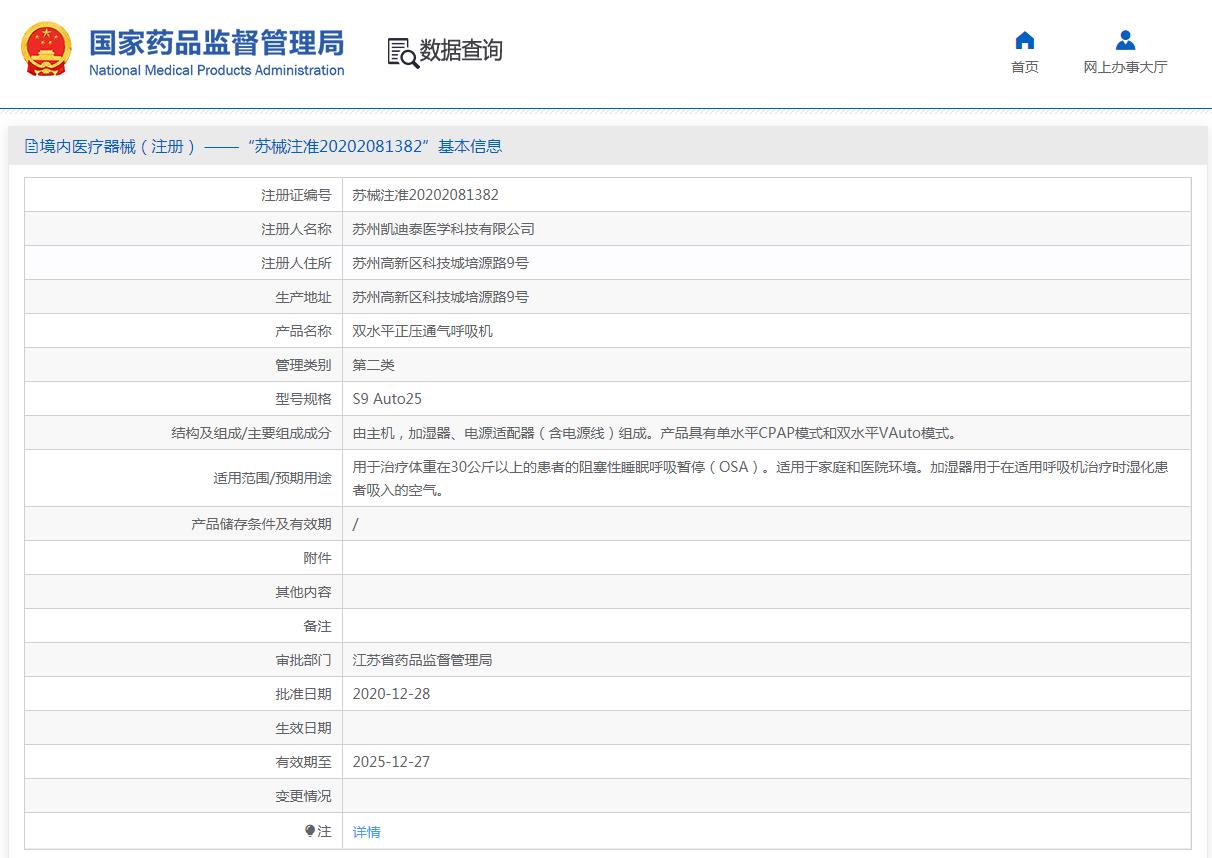Click the intended use text about OSA
The image size is (1212, 858).
[760, 478]
